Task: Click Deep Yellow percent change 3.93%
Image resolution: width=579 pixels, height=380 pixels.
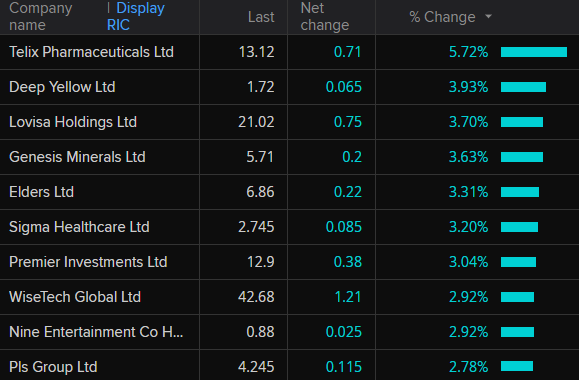Action: pyautogui.click(x=468, y=87)
